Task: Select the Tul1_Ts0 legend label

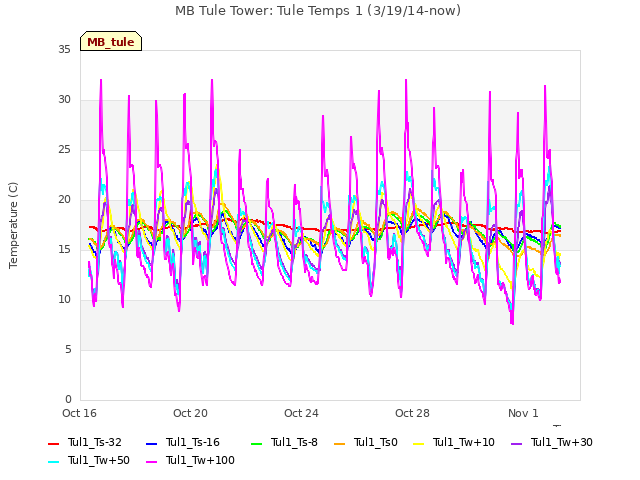Action: (x=376, y=442)
